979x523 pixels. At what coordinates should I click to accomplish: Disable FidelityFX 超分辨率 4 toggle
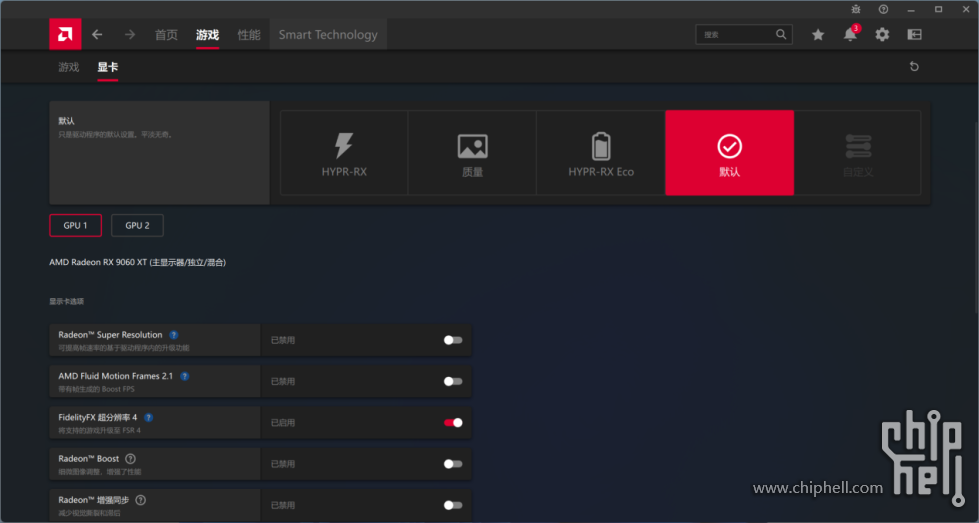point(453,423)
